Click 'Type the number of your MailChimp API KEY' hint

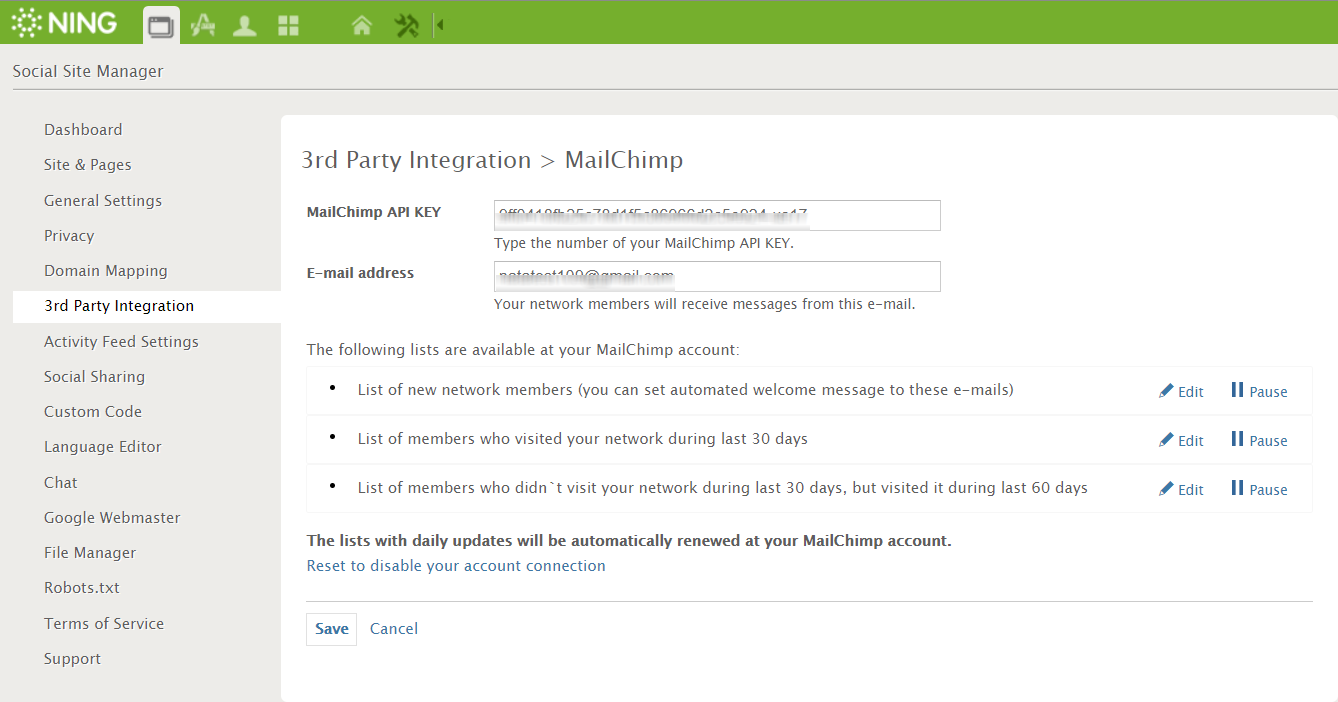coord(644,243)
